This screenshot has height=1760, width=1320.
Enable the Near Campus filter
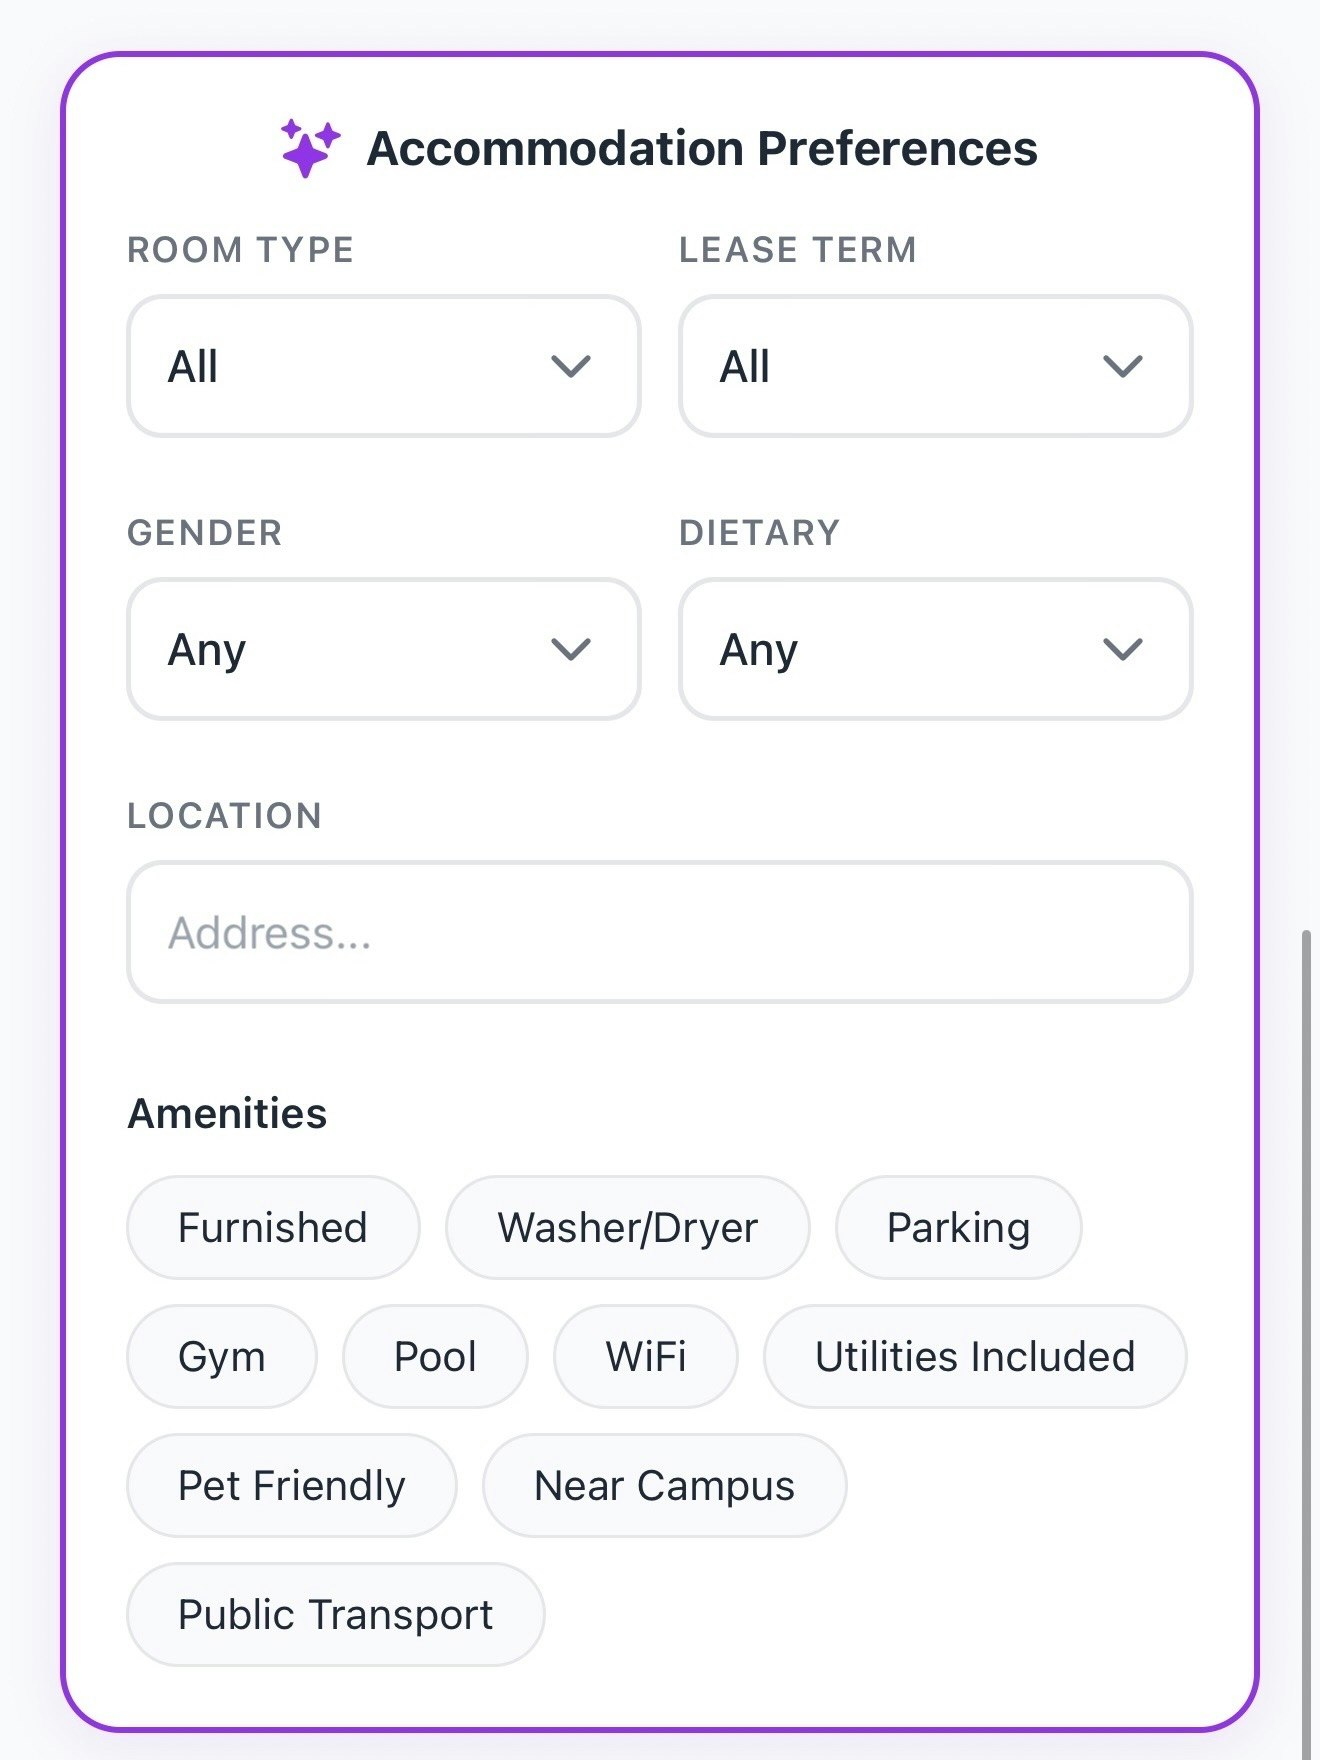click(x=664, y=1485)
